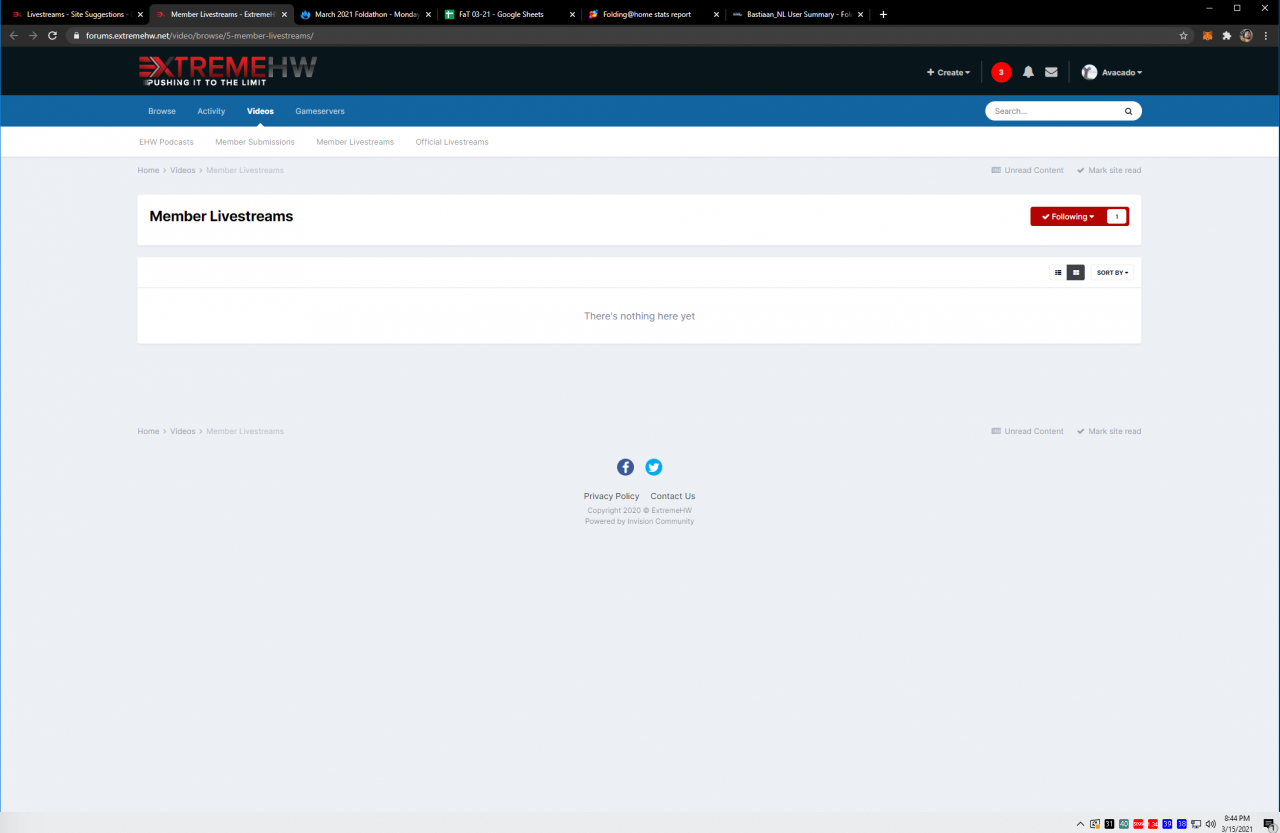
Task: Click the Mark site read link
Action: point(1109,170)
